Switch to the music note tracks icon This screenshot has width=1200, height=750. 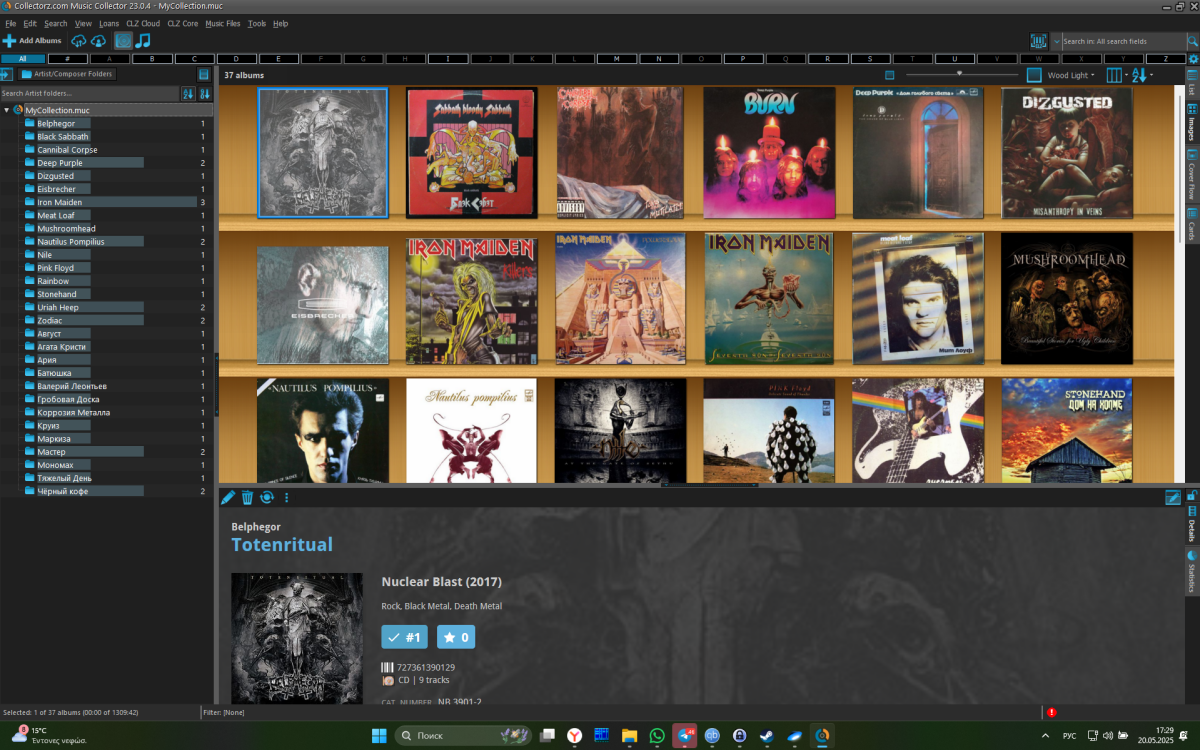143,41
